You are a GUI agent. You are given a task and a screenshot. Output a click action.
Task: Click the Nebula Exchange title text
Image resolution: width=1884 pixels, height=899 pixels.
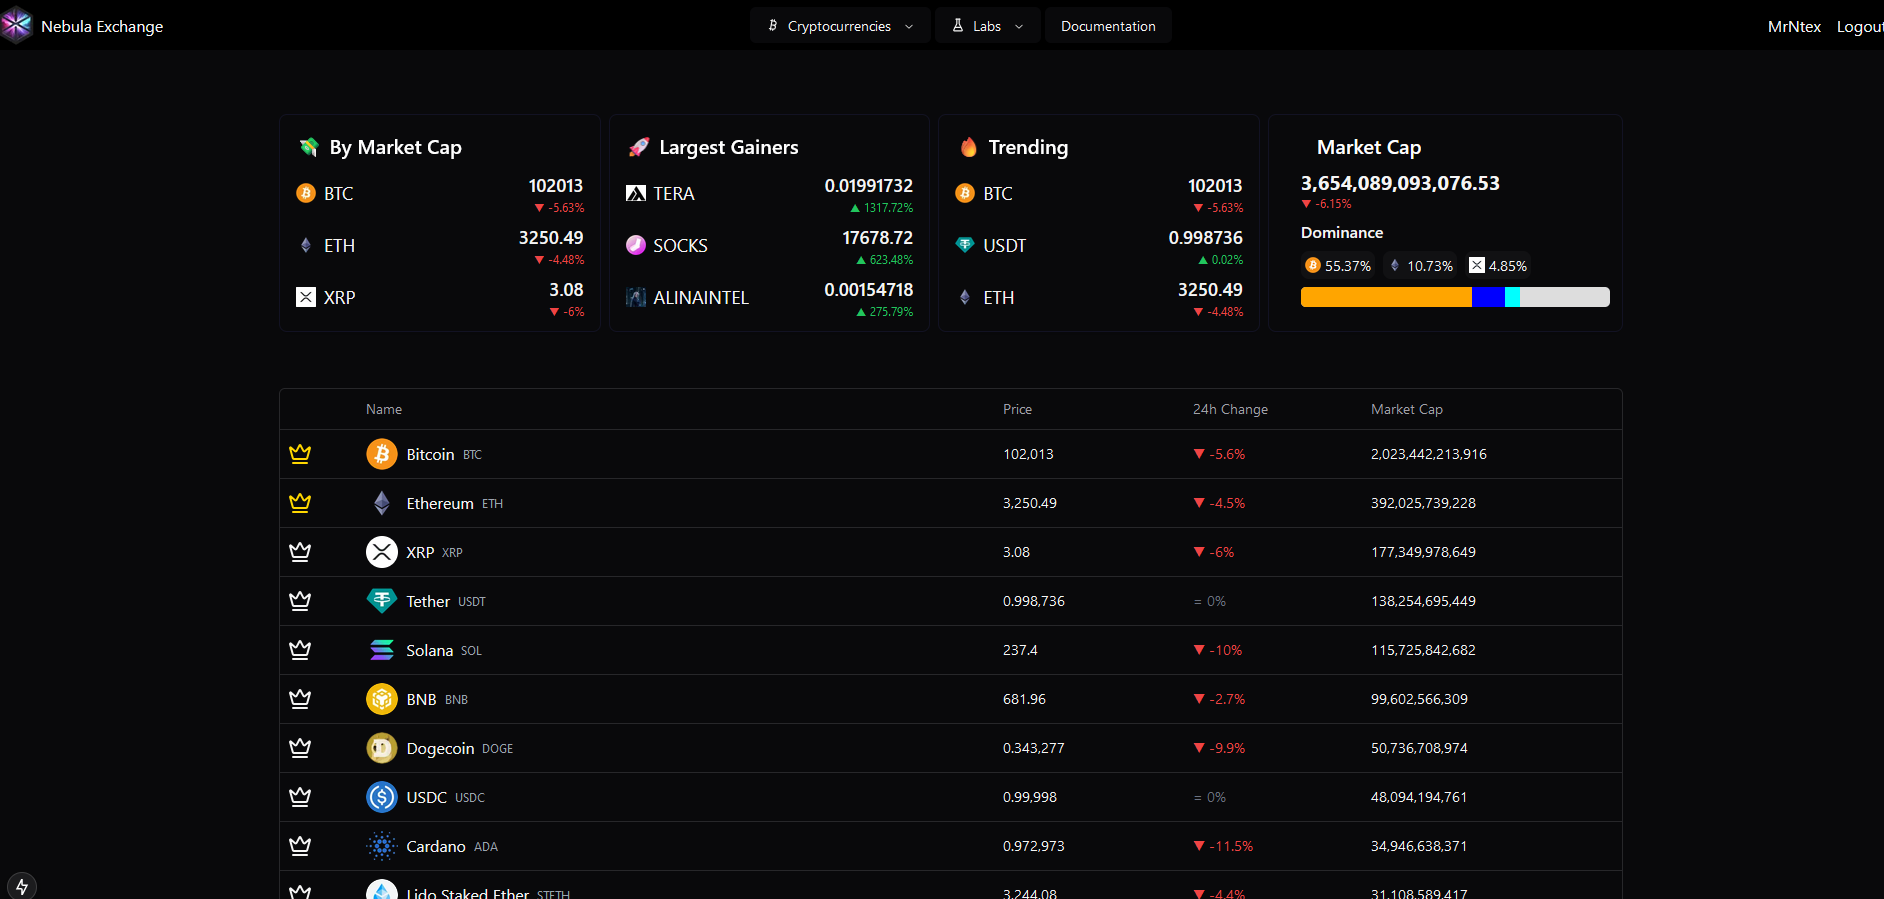[102, 27]
